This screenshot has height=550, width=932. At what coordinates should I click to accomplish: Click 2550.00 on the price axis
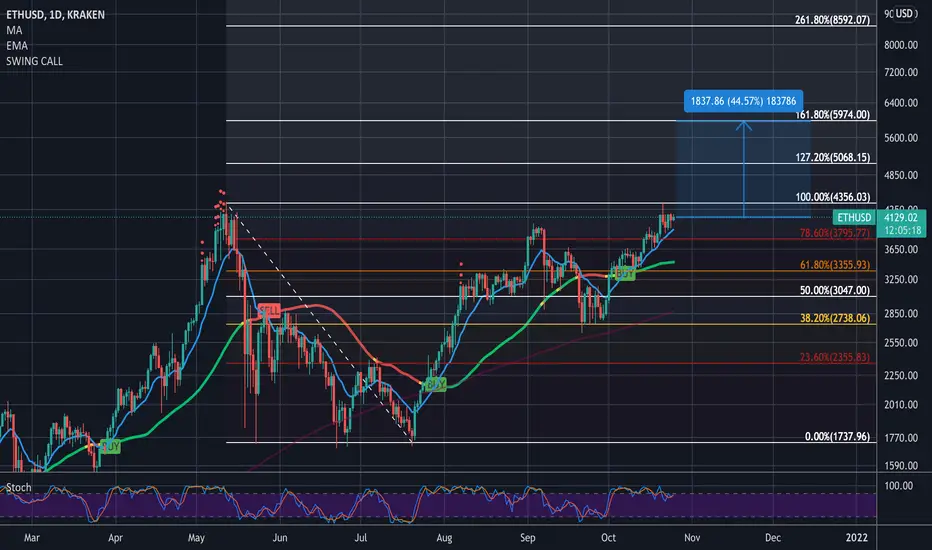coord(900,342)
